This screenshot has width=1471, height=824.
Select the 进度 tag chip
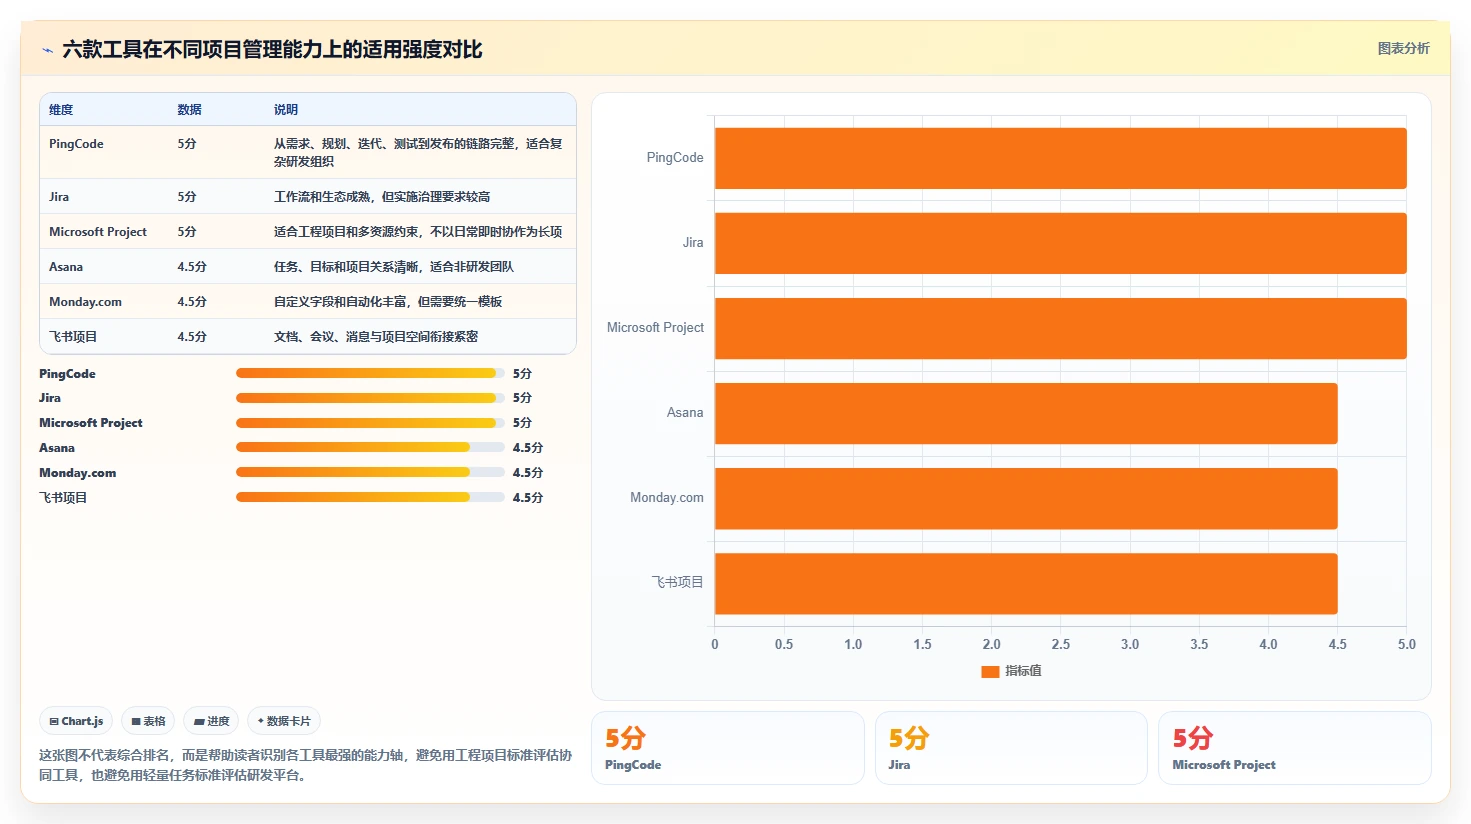pos(211,721)
